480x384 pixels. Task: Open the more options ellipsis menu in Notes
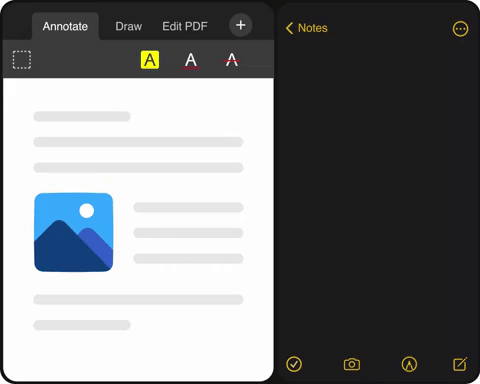pos(460,29)
